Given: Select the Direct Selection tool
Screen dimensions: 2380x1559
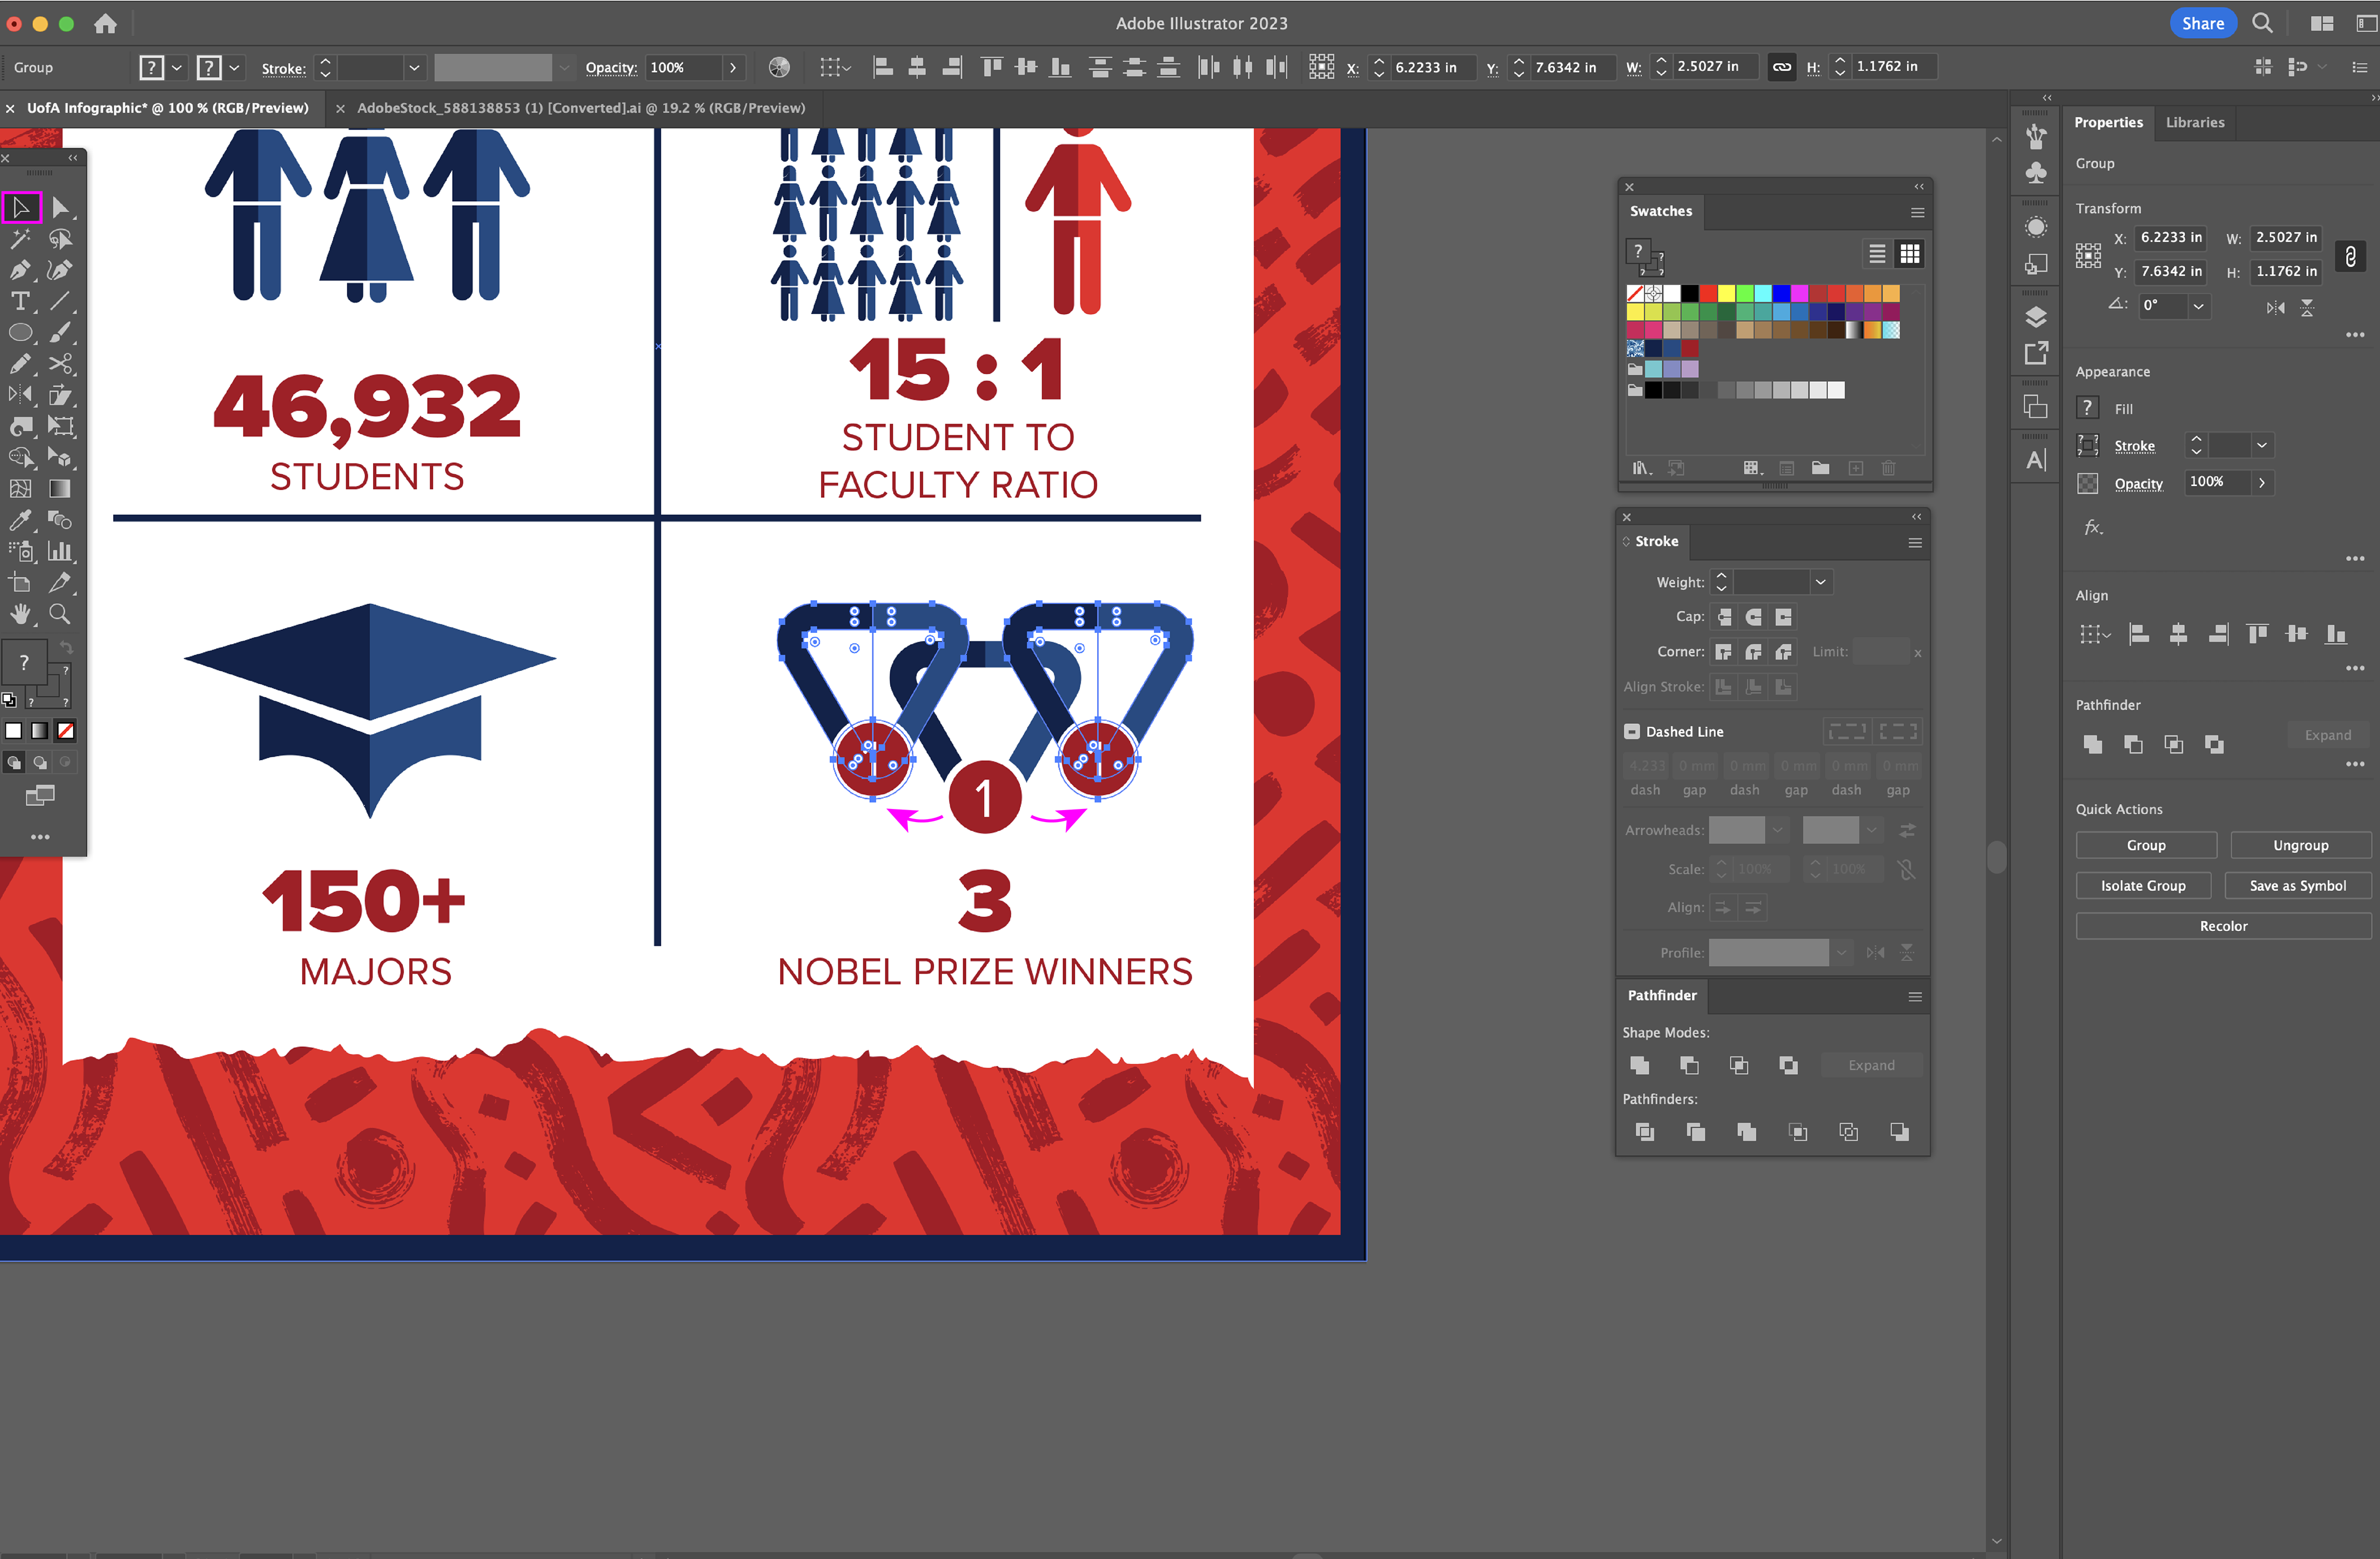Looking at the screenshot, I should coord(60,208).
